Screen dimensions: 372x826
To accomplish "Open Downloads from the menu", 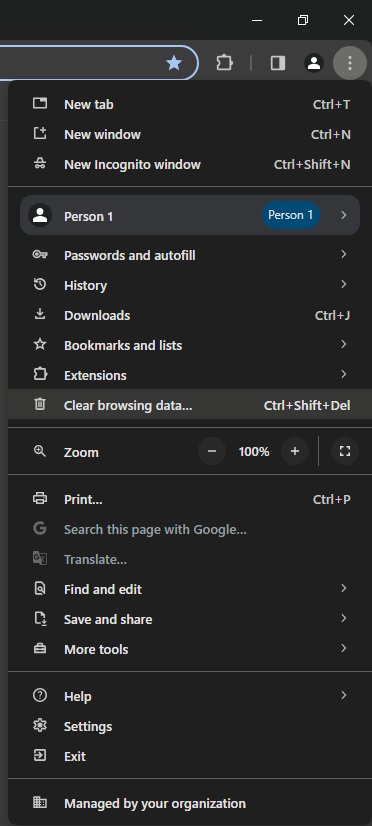I will click(190, 315).
